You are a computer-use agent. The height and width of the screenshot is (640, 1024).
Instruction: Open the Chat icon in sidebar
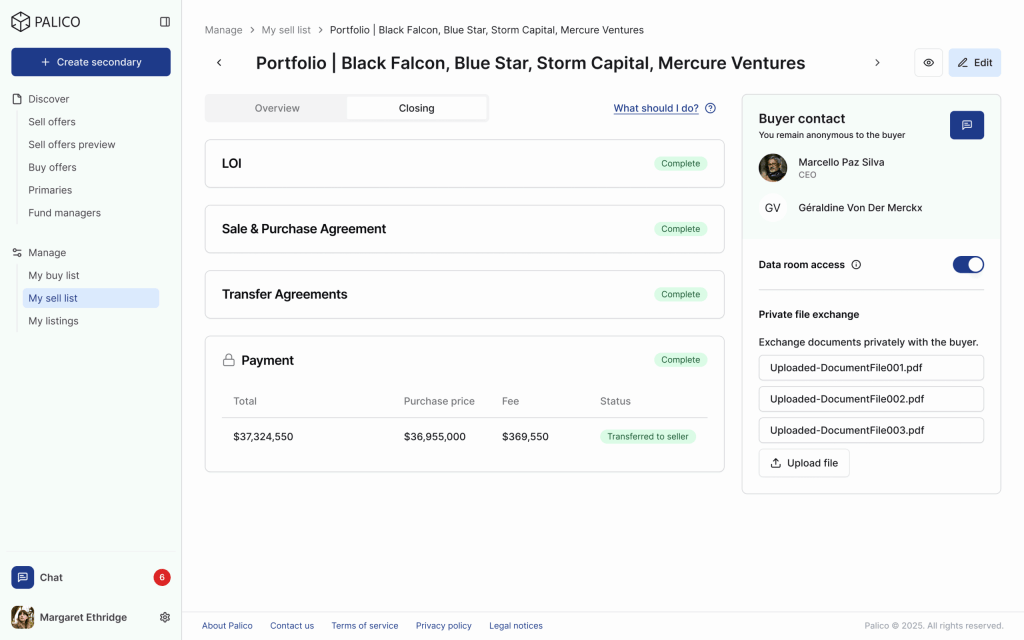point(23,577)
